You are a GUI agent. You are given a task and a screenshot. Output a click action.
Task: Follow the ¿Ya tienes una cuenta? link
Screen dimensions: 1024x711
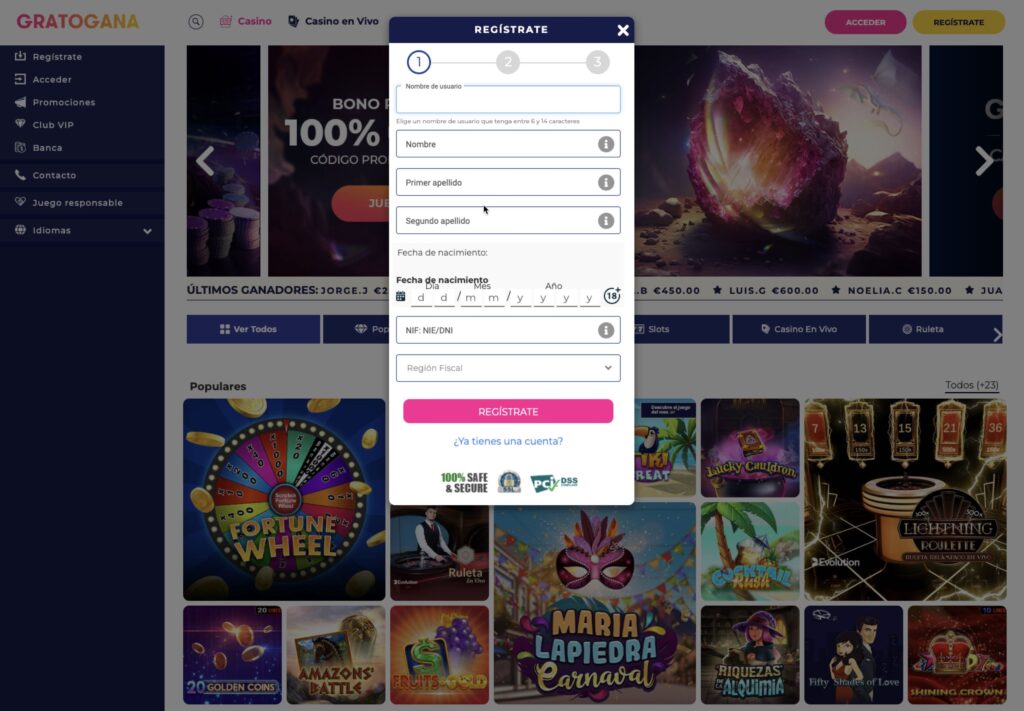(x=508, y=441)
